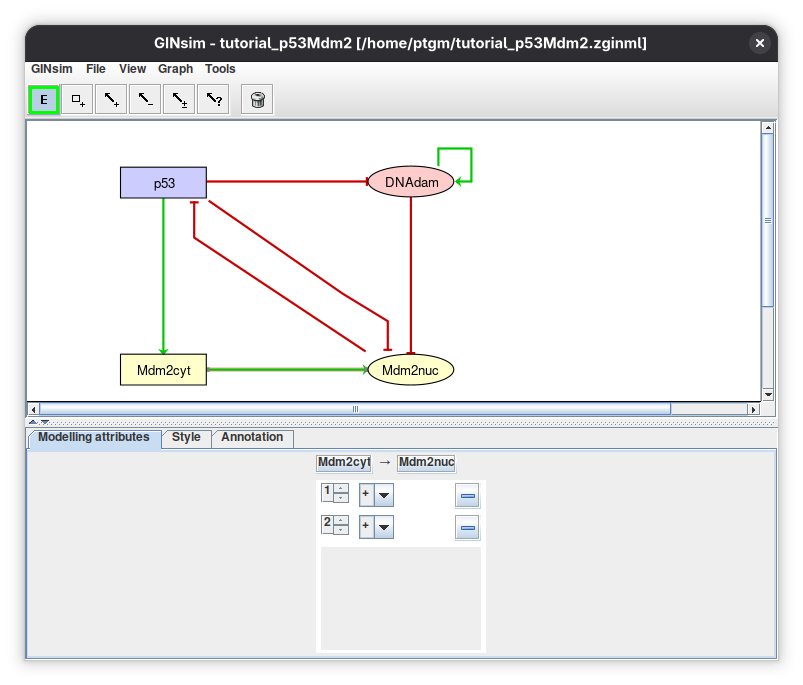
Task: Click the vertical scrollbar up arrow
Action: click(768, 127)
